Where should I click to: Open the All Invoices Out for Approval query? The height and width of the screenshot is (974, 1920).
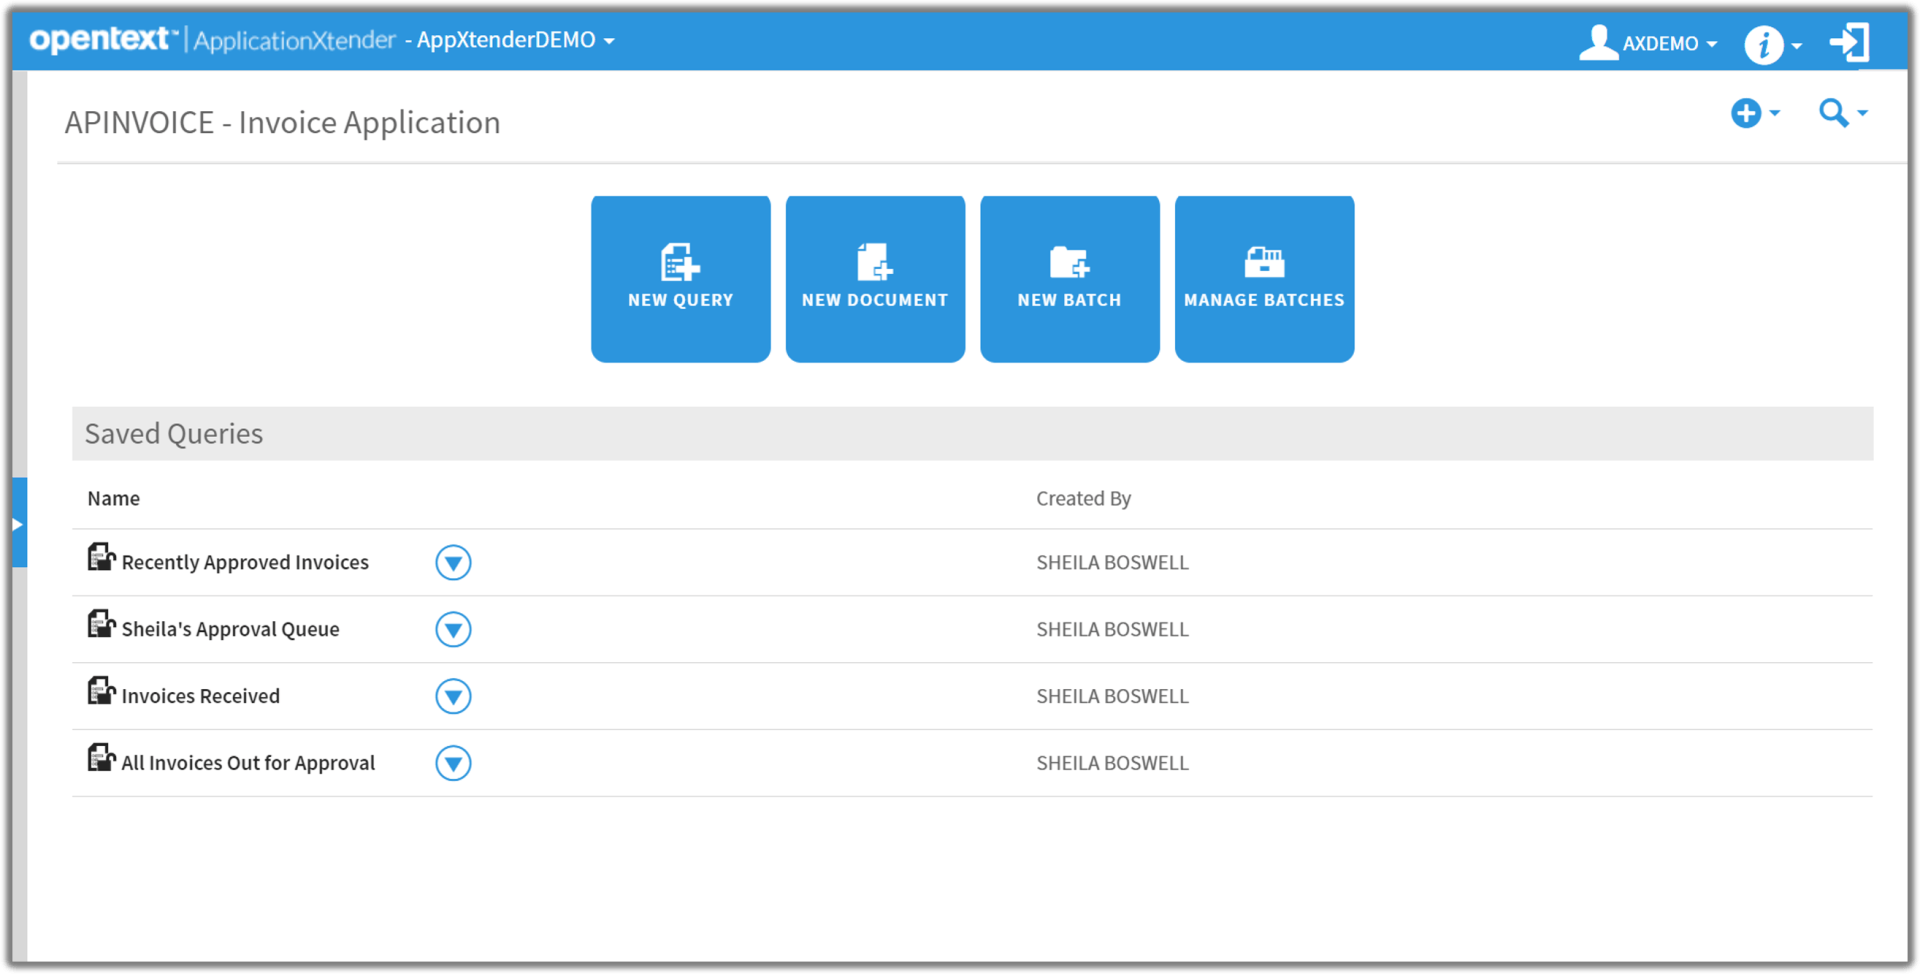(247, 762)
